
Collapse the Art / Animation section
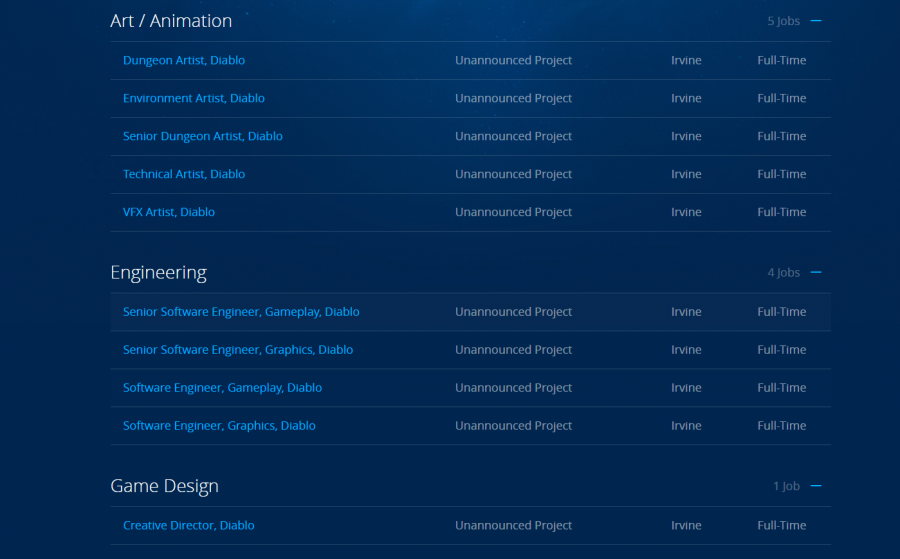coord(816,21)
